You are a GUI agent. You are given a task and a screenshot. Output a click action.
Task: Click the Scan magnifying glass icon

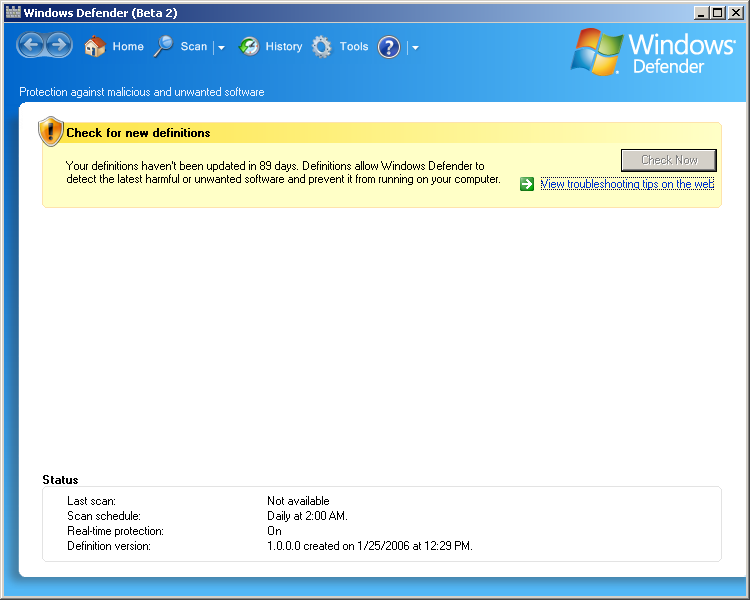[164, 46]
